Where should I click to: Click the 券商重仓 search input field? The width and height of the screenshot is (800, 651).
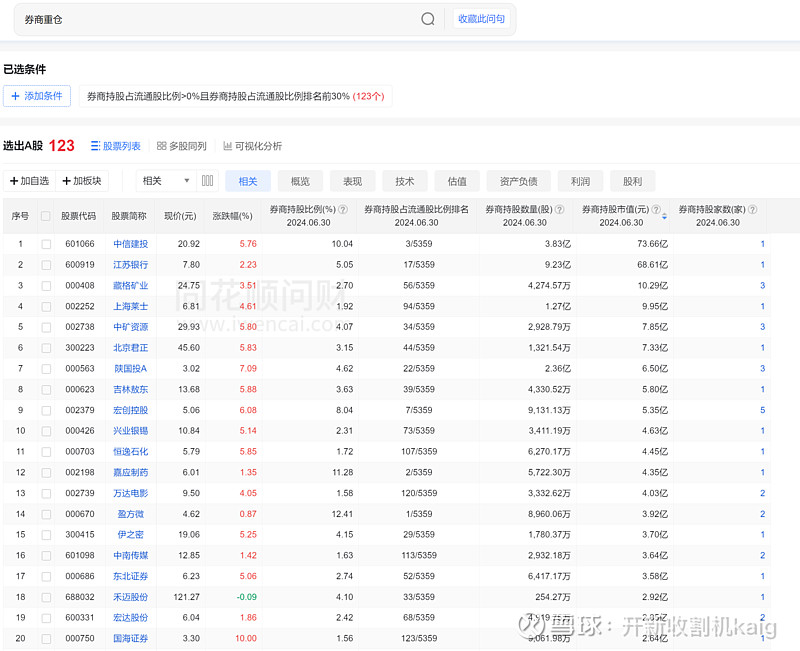click(x=217, y=19)
